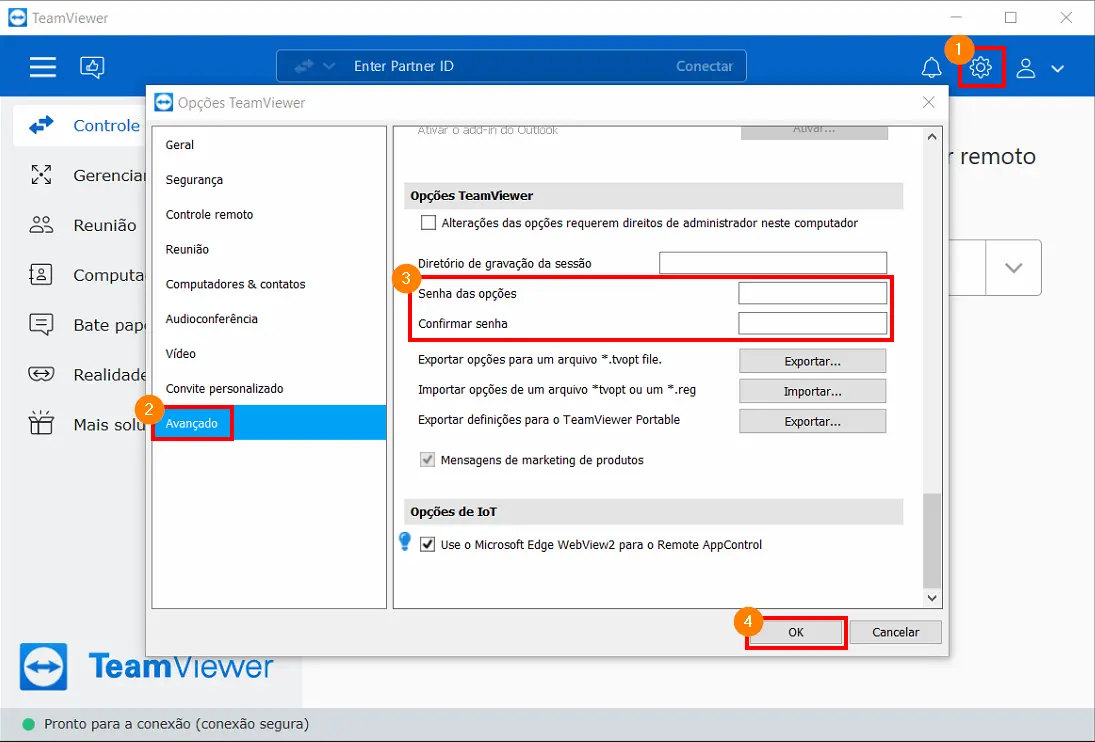Minimize the TeamViewer window
This screenshot has height=742, width=1095.
coord(957,17)
